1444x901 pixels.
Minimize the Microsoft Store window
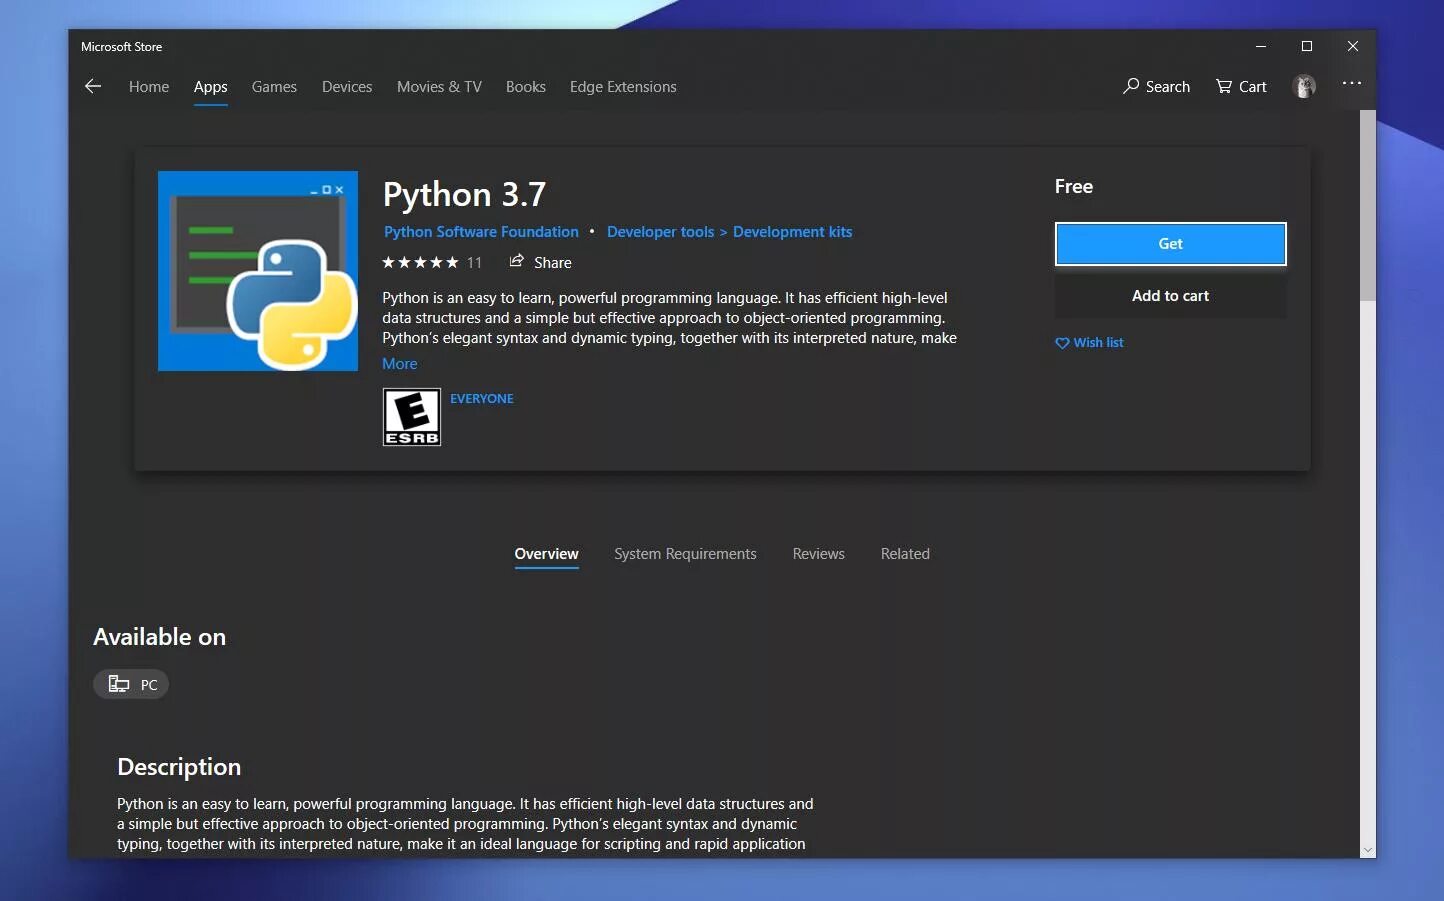(x=1261, y=46)
